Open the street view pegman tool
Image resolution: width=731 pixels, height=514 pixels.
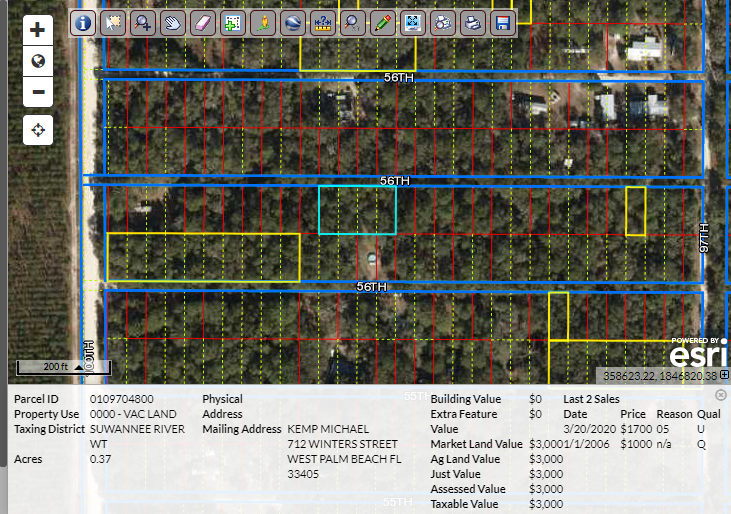tap(262, 22)
